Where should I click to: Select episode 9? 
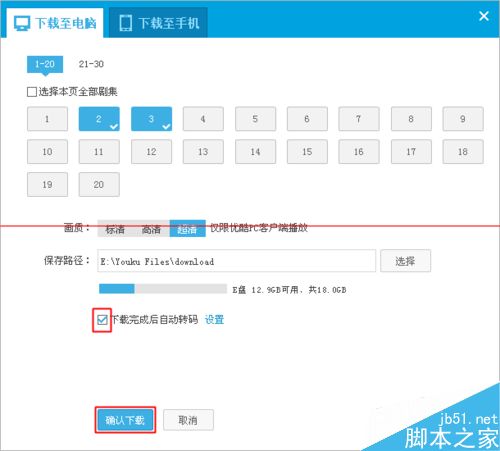click(463, 119)
